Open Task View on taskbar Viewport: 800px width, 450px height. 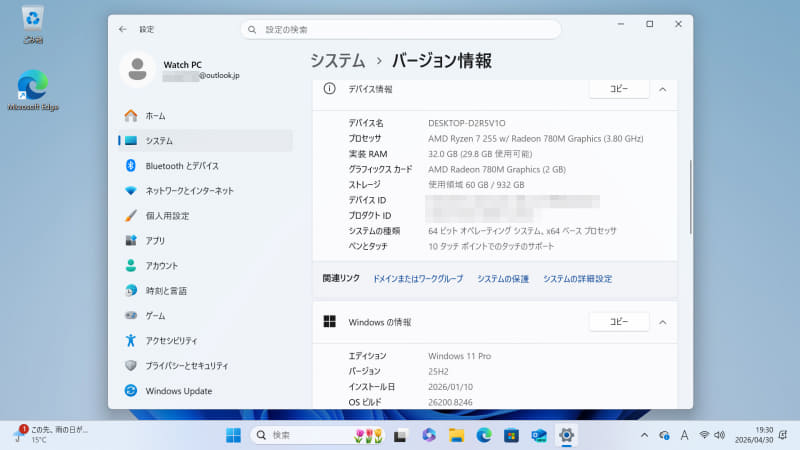(400, 435)
